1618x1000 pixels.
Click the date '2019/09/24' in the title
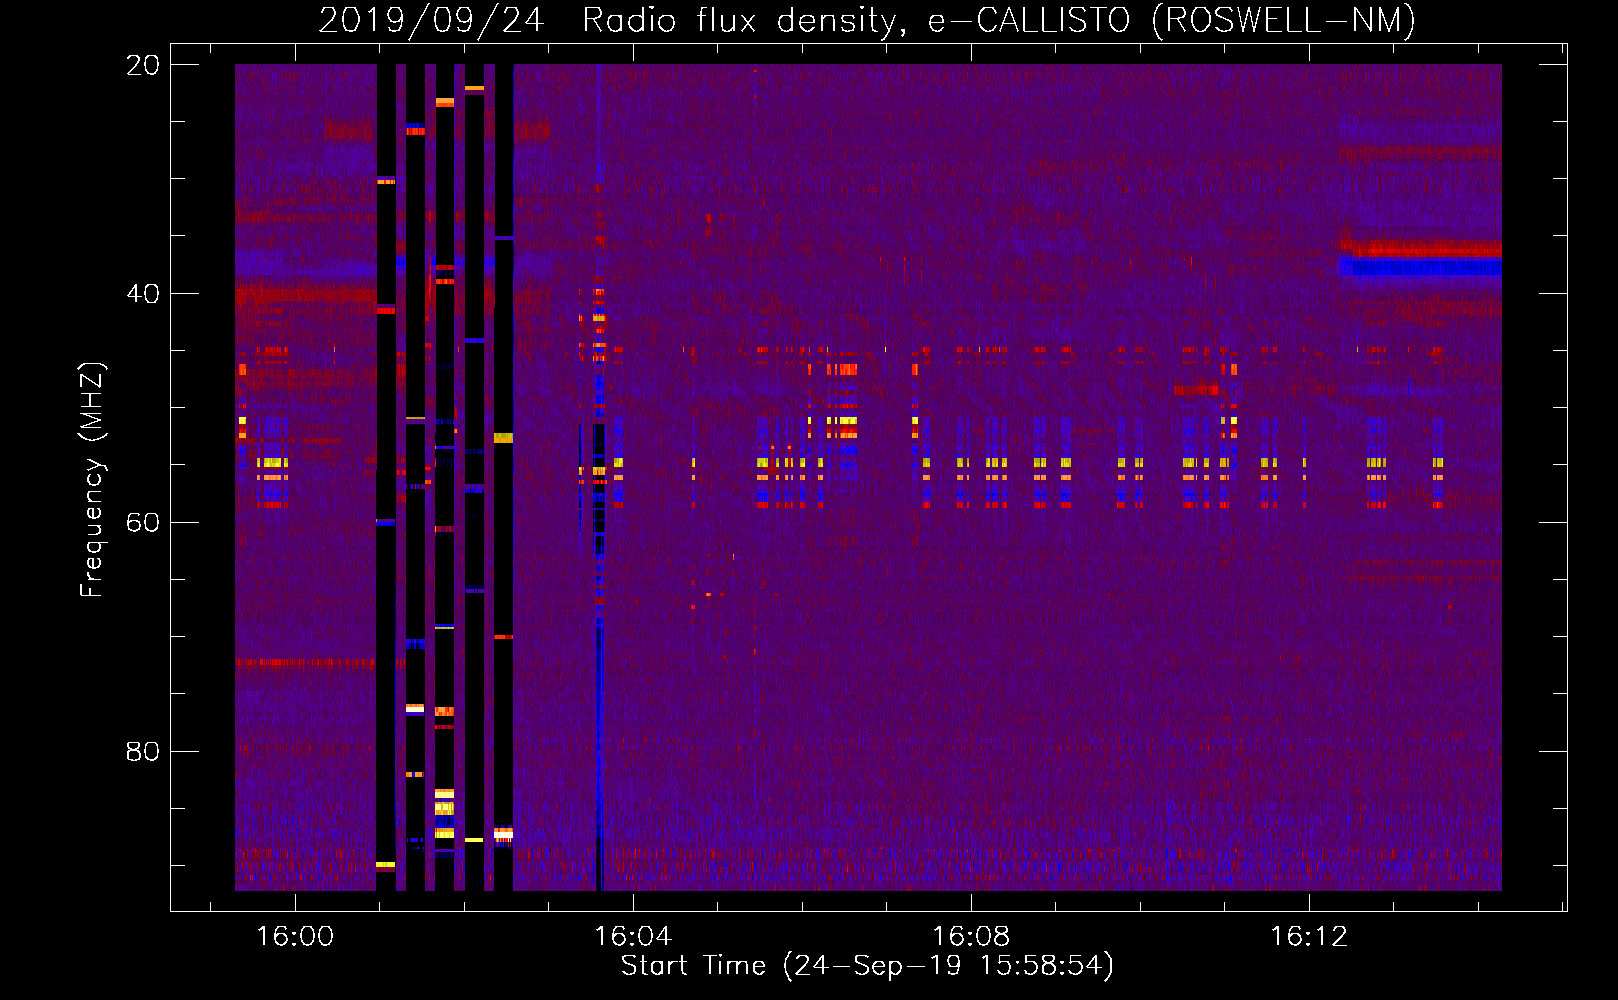click(431, 20)
